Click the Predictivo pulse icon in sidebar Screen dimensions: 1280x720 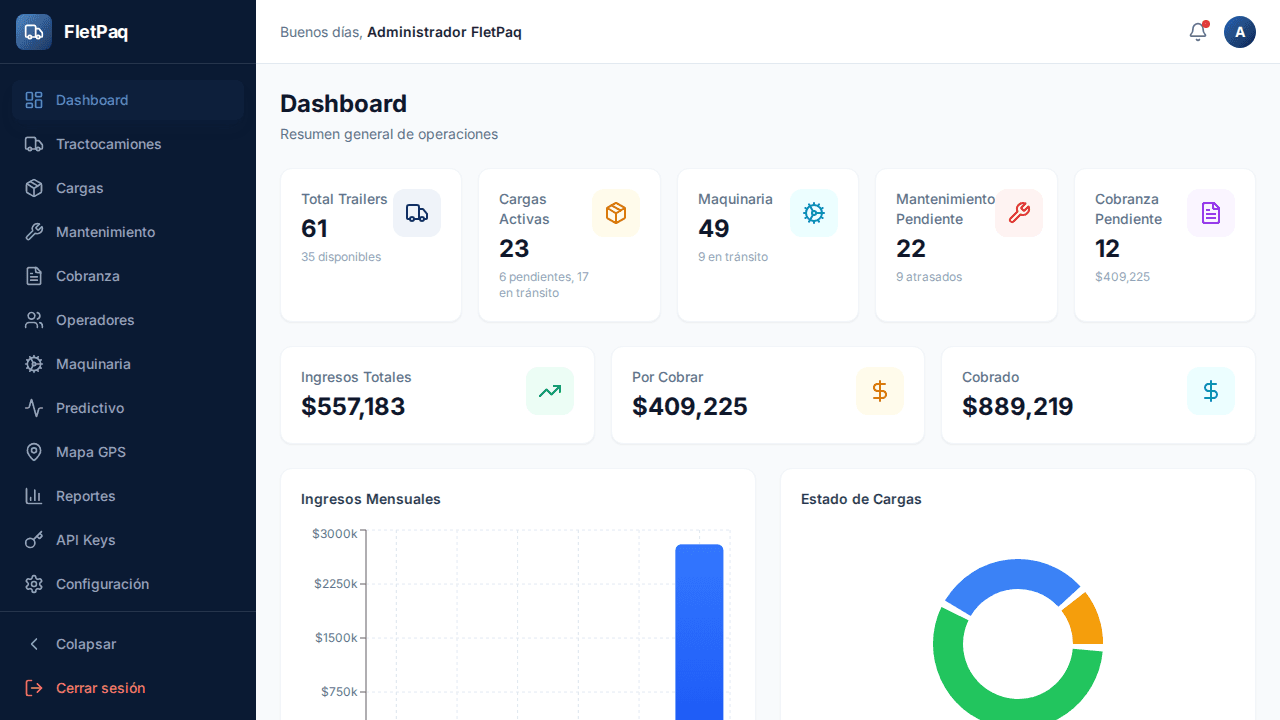(34, 408)
